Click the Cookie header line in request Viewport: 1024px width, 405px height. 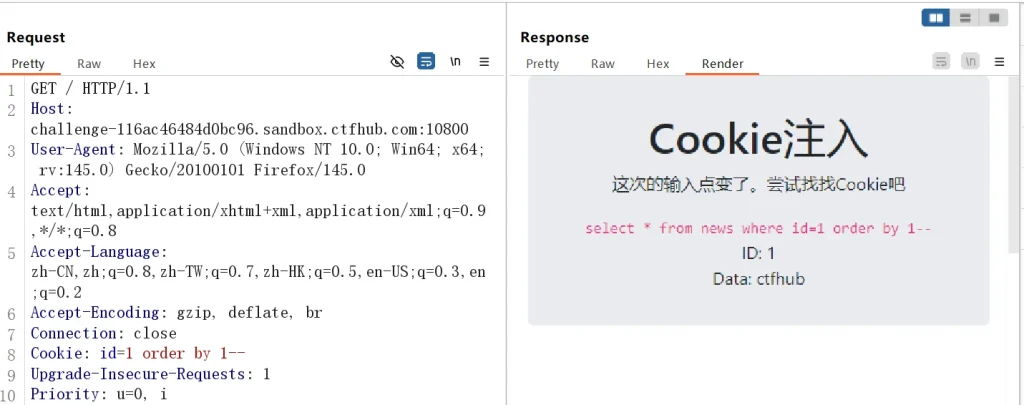click(x=138, y=354)
